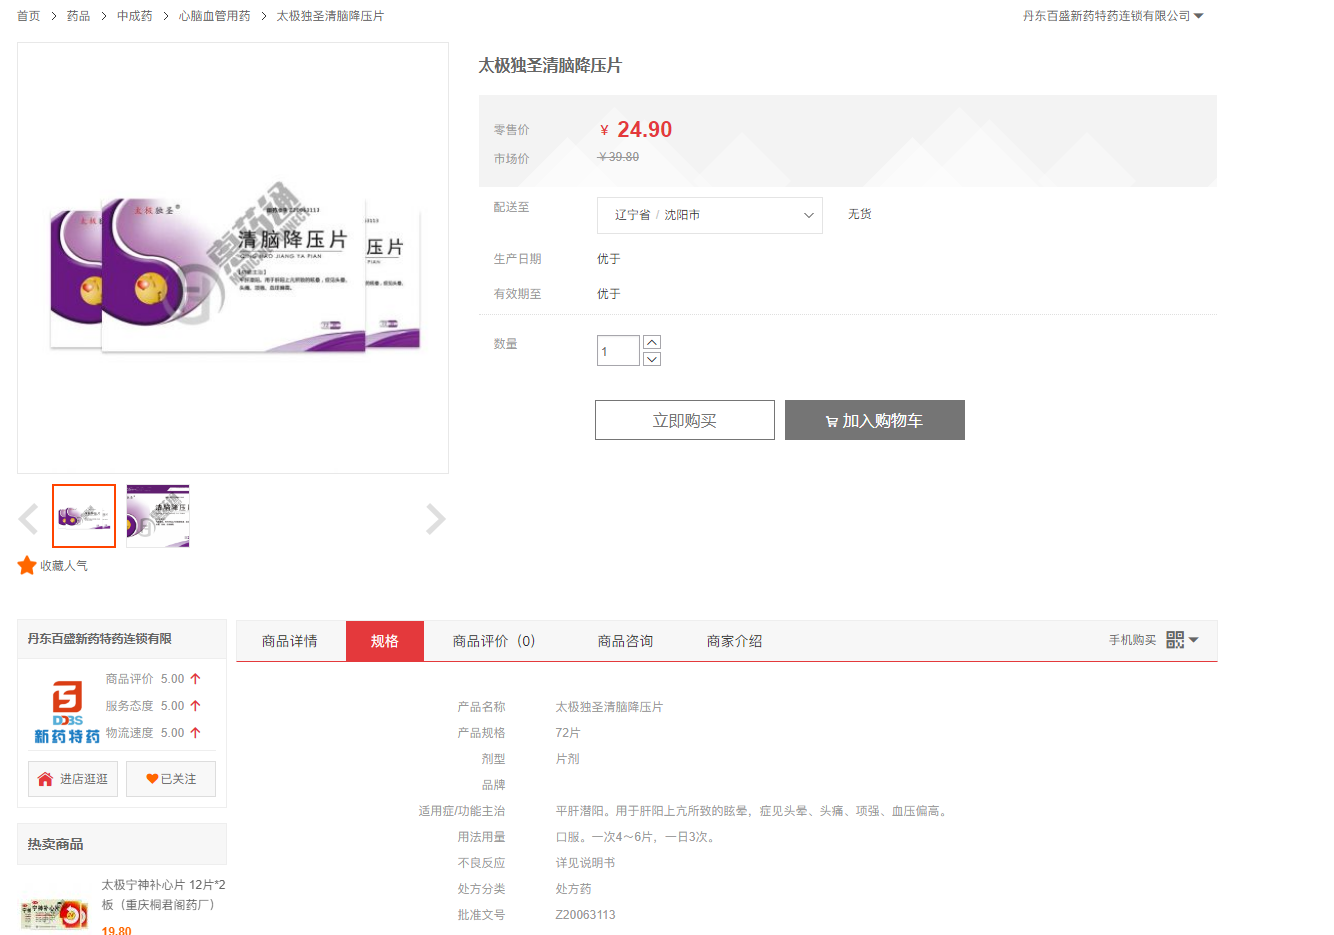Viewport: 1334px width, 935px height.
Task: Toggle the 已关注 follow button
Action: pos(171,779)
